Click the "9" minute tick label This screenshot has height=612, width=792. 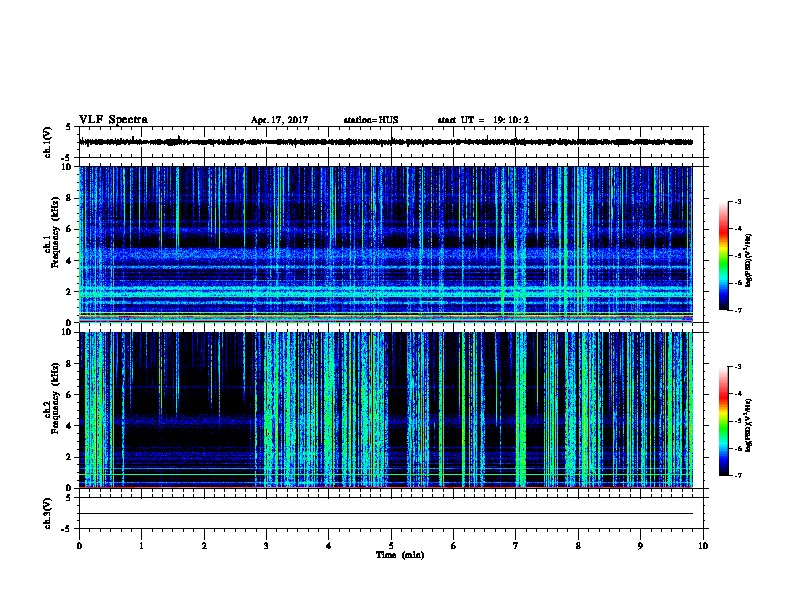[640, 546]
